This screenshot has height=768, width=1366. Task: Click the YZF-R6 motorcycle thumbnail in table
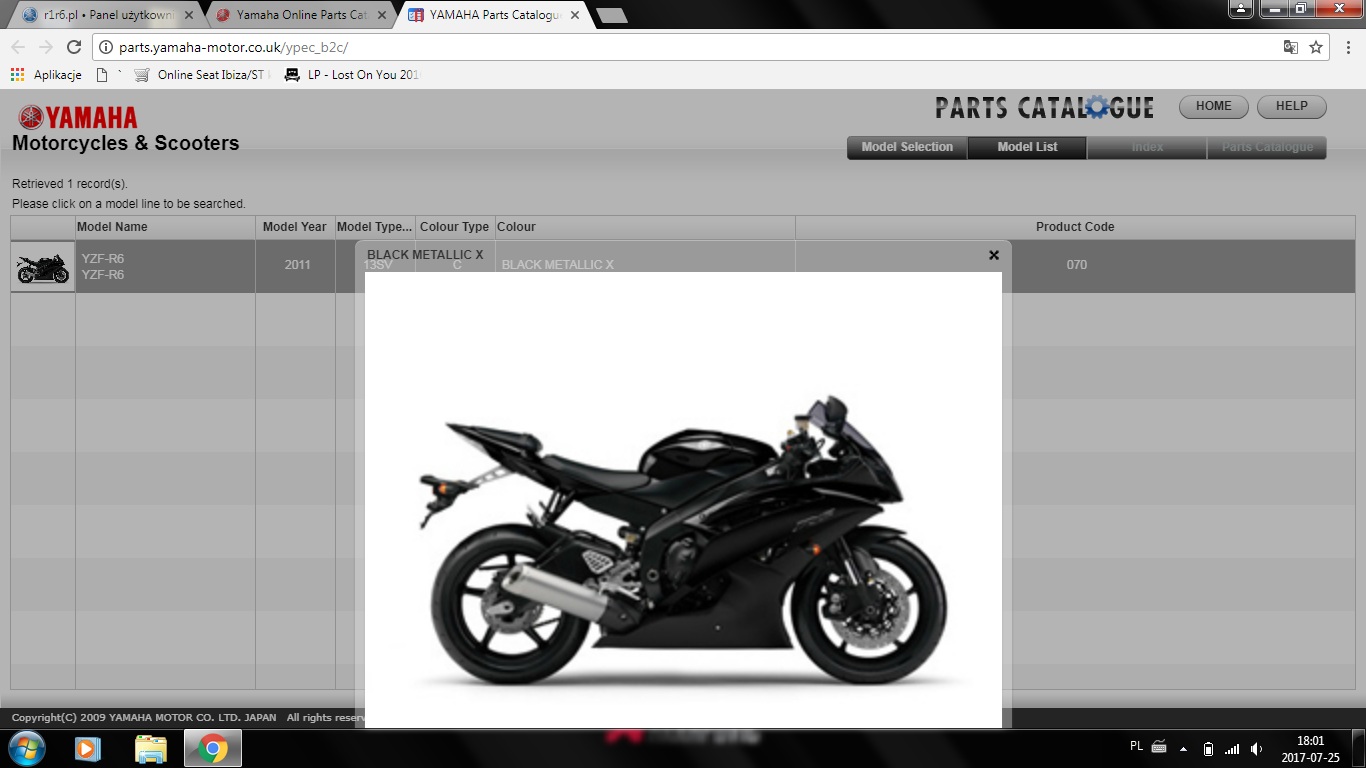43,267
